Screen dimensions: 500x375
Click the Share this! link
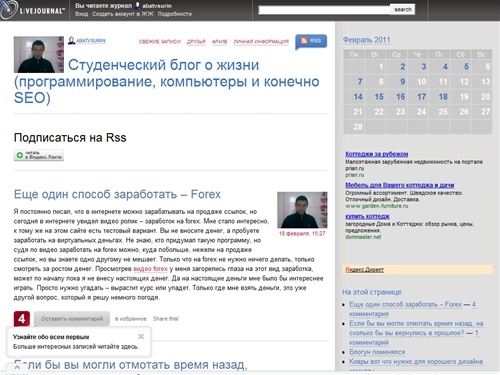pos(166,319)
